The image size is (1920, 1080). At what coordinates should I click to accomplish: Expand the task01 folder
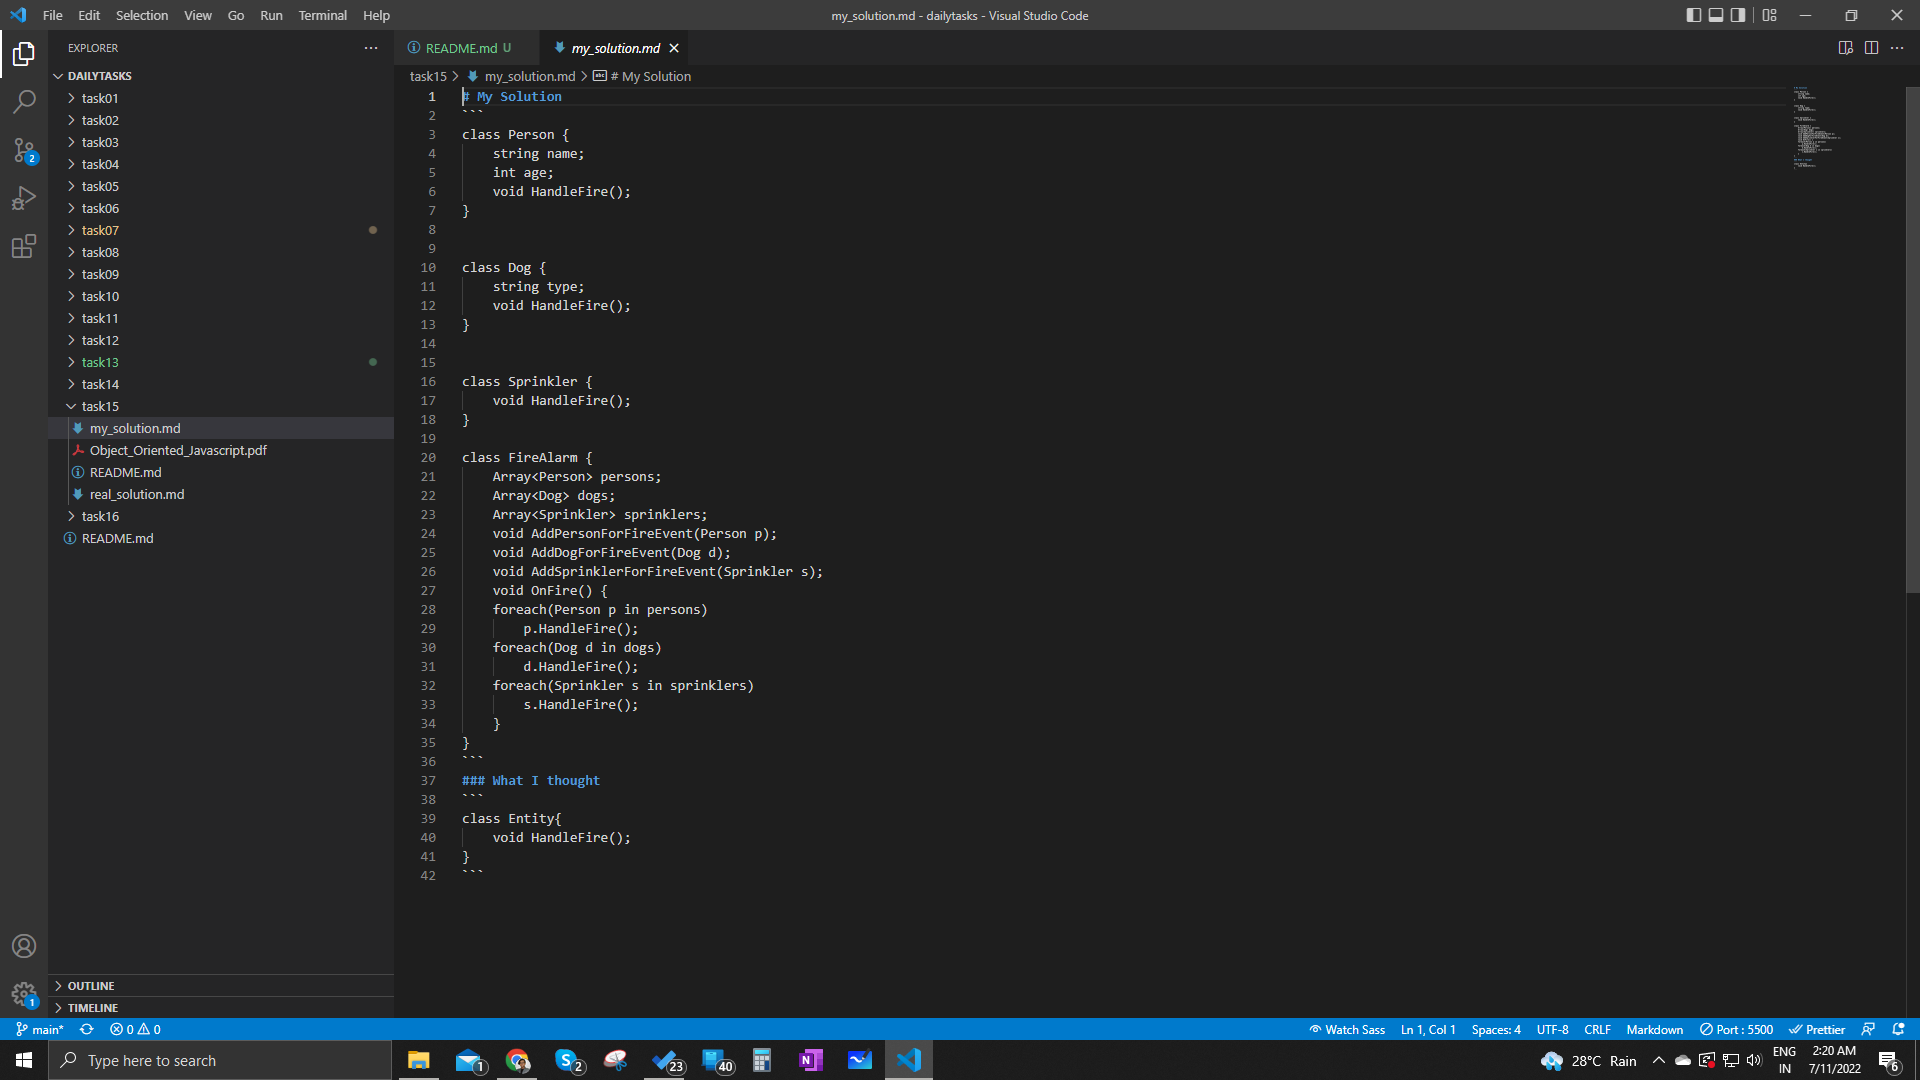tap(100, 98)
